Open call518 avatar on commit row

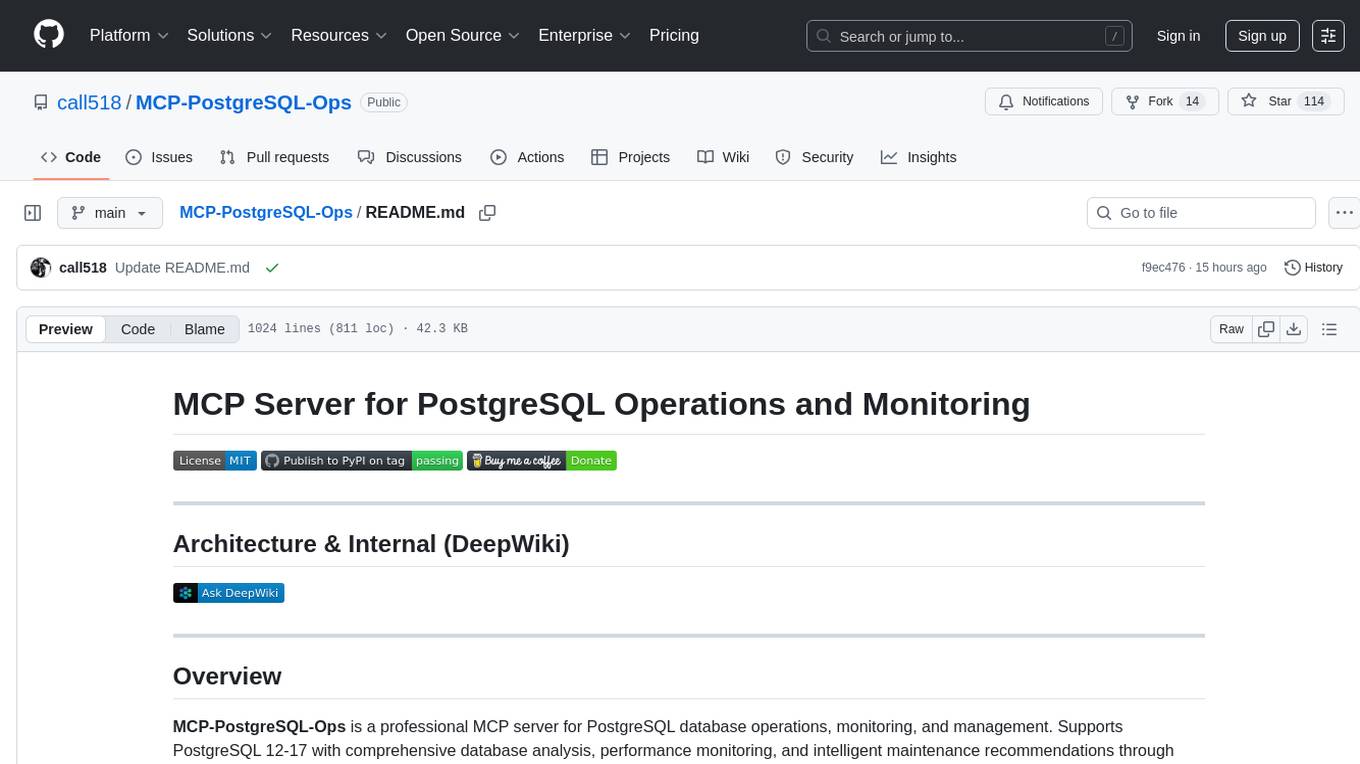click(41, 268)
